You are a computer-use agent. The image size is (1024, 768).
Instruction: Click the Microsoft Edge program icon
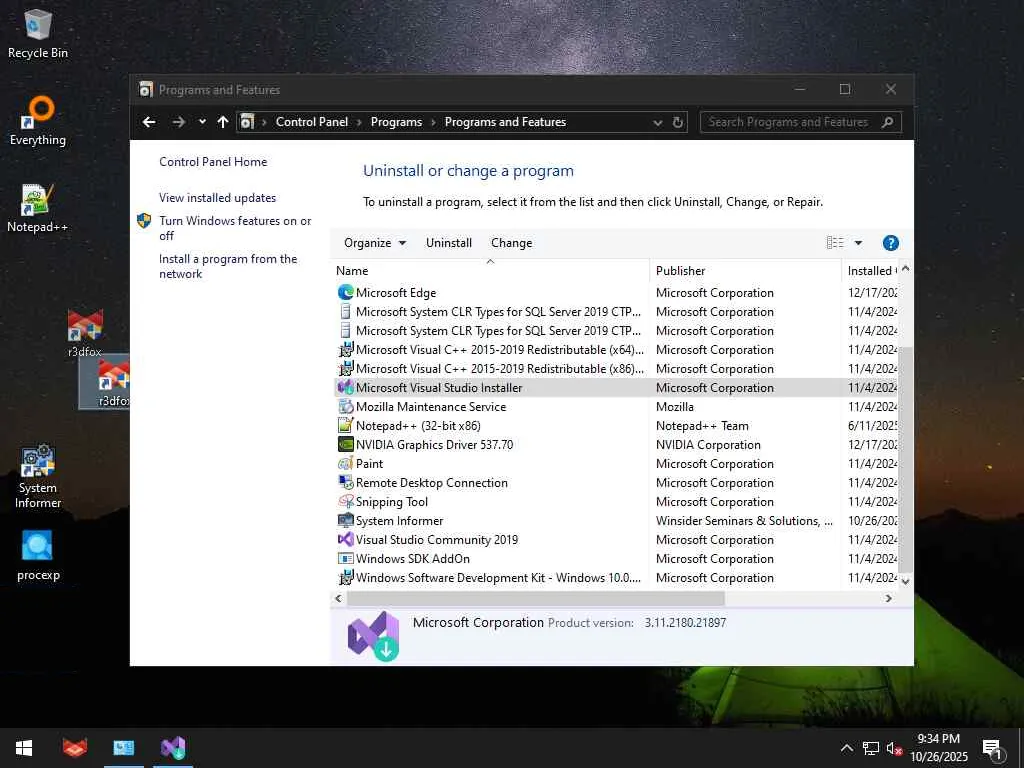(345, 293)
